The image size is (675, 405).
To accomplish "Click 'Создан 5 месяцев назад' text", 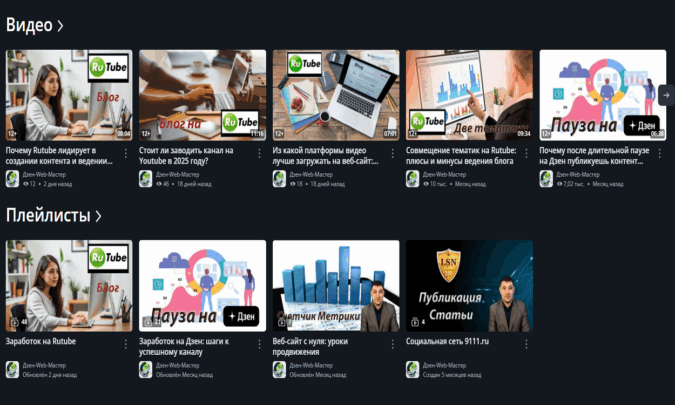I will point(452,375).
